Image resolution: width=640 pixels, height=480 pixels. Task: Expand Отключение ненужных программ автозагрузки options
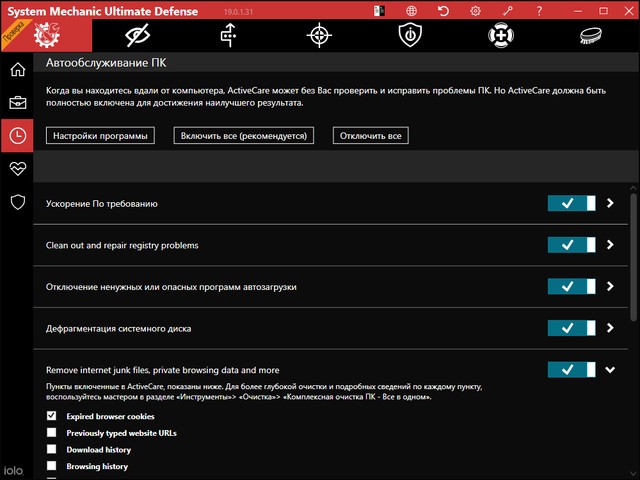click(610, 287)
